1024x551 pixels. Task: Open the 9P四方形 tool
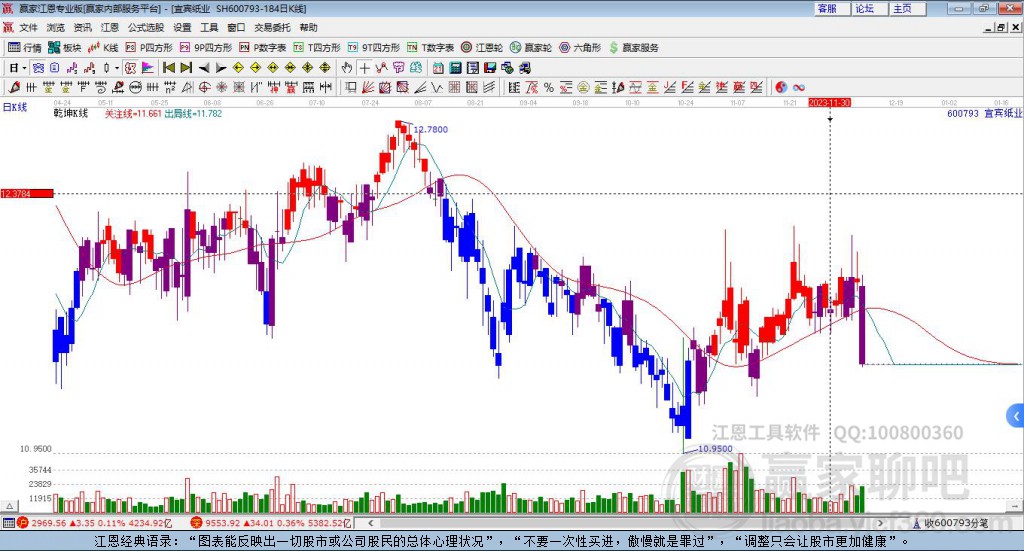(205, 48)
